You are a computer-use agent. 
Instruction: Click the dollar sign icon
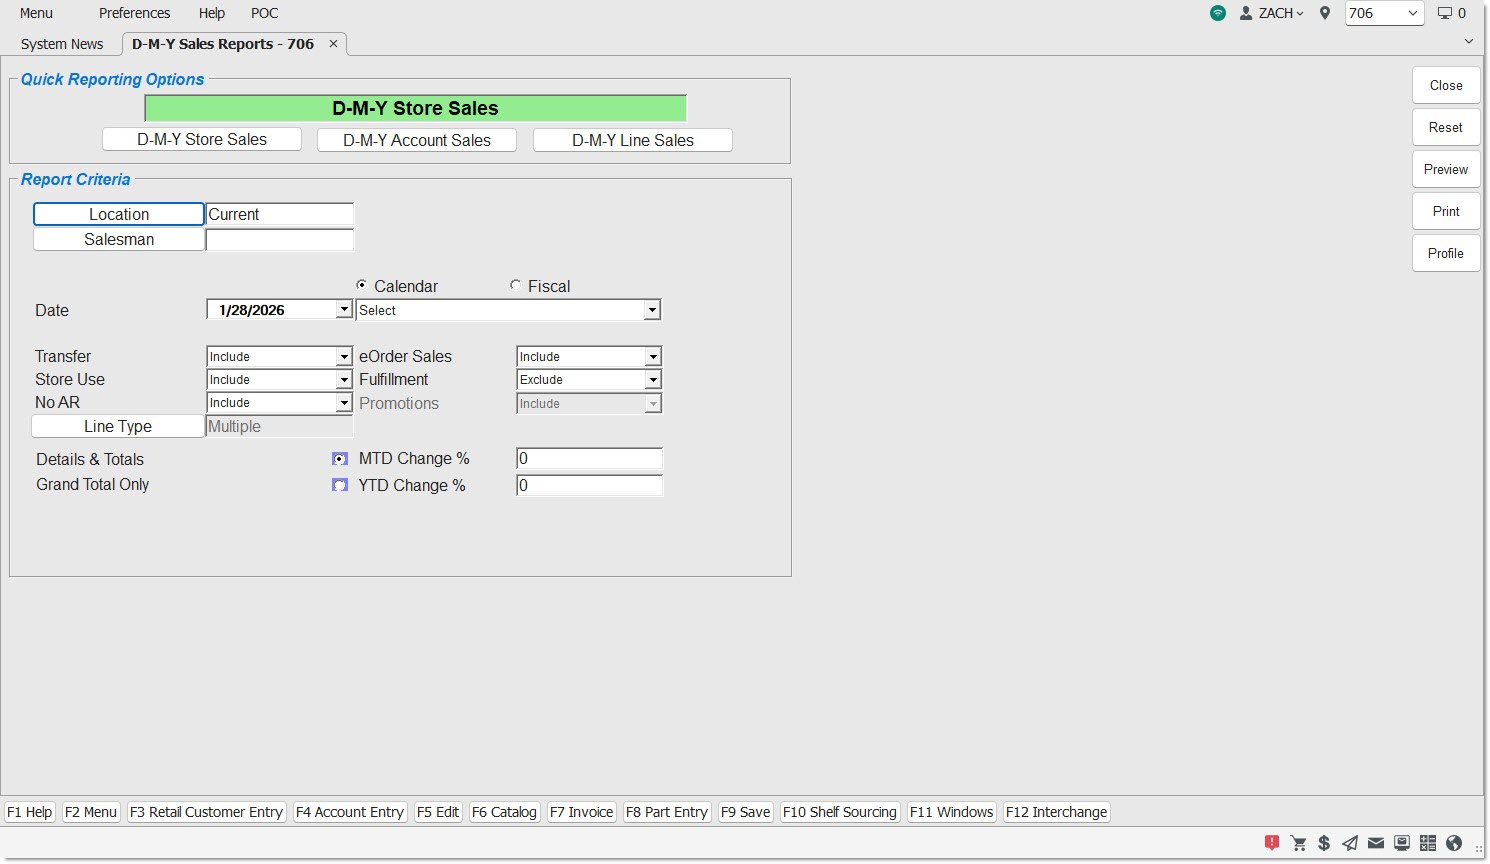pyautogui.click(x=1324, y=843)
